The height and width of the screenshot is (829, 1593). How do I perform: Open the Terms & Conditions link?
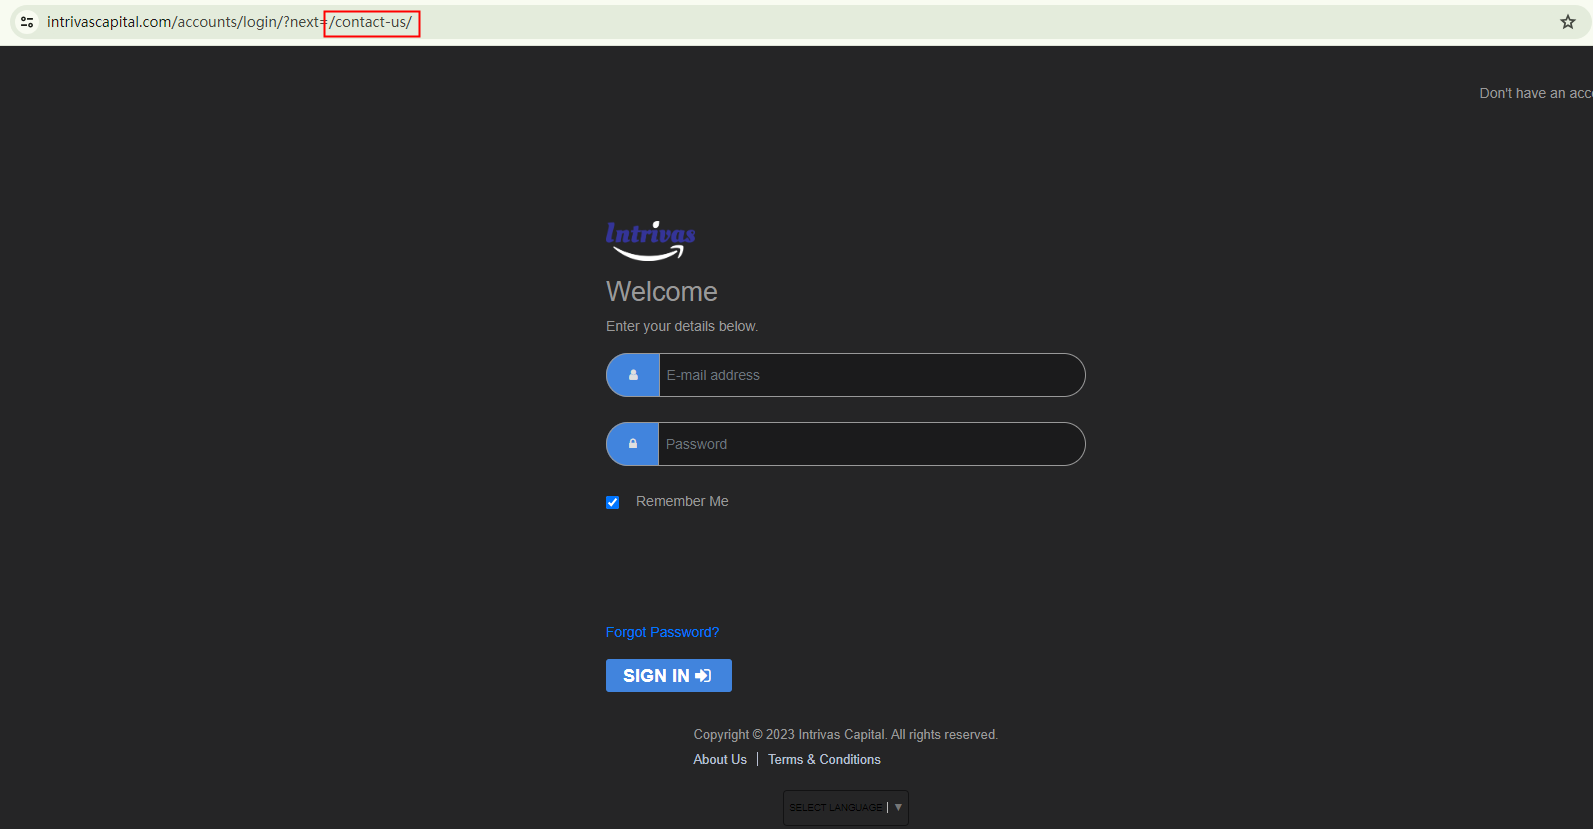pos(824,760)
